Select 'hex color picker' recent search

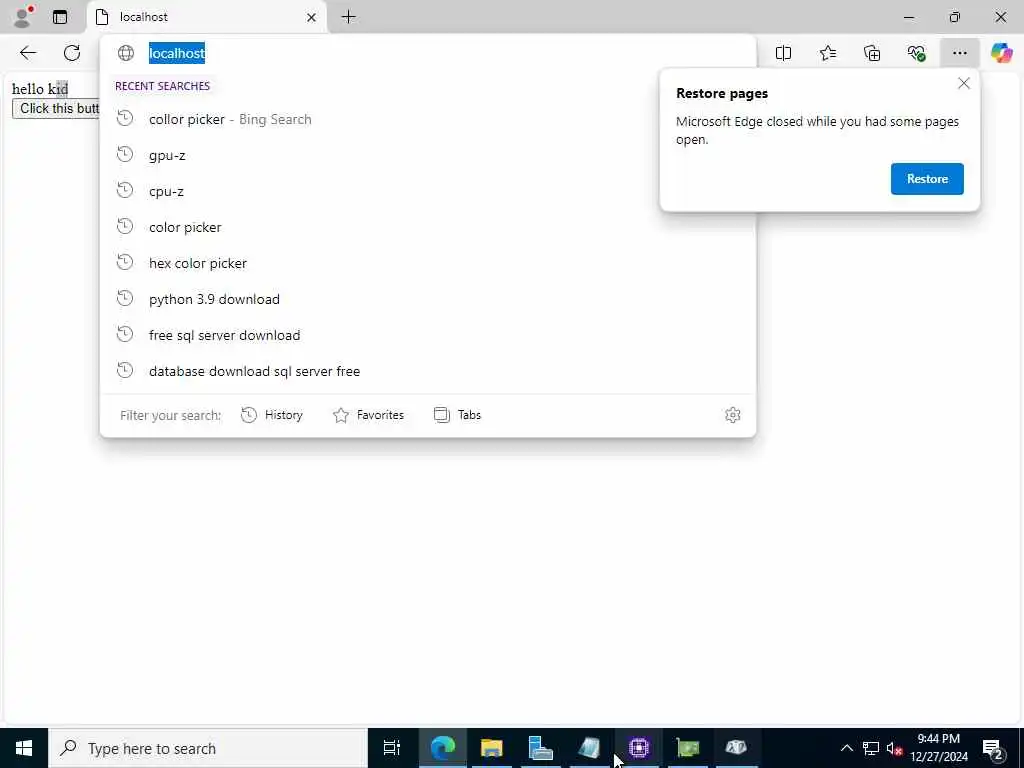click(x=428, y=263)
